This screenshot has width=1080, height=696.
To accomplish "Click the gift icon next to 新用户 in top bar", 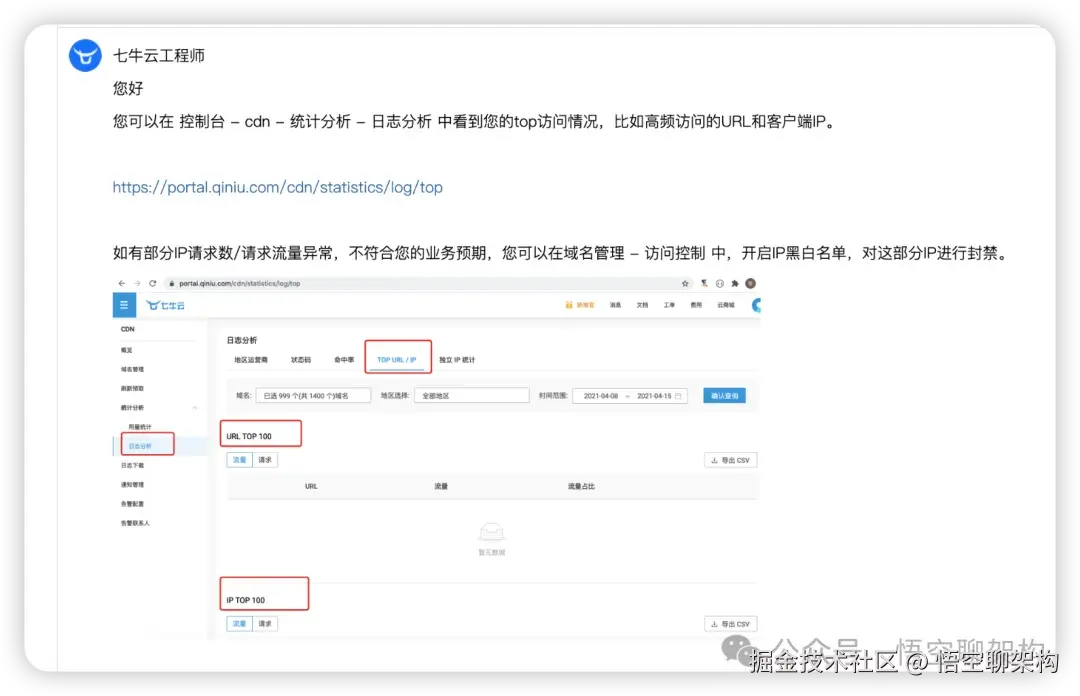I will pos(571,305).
